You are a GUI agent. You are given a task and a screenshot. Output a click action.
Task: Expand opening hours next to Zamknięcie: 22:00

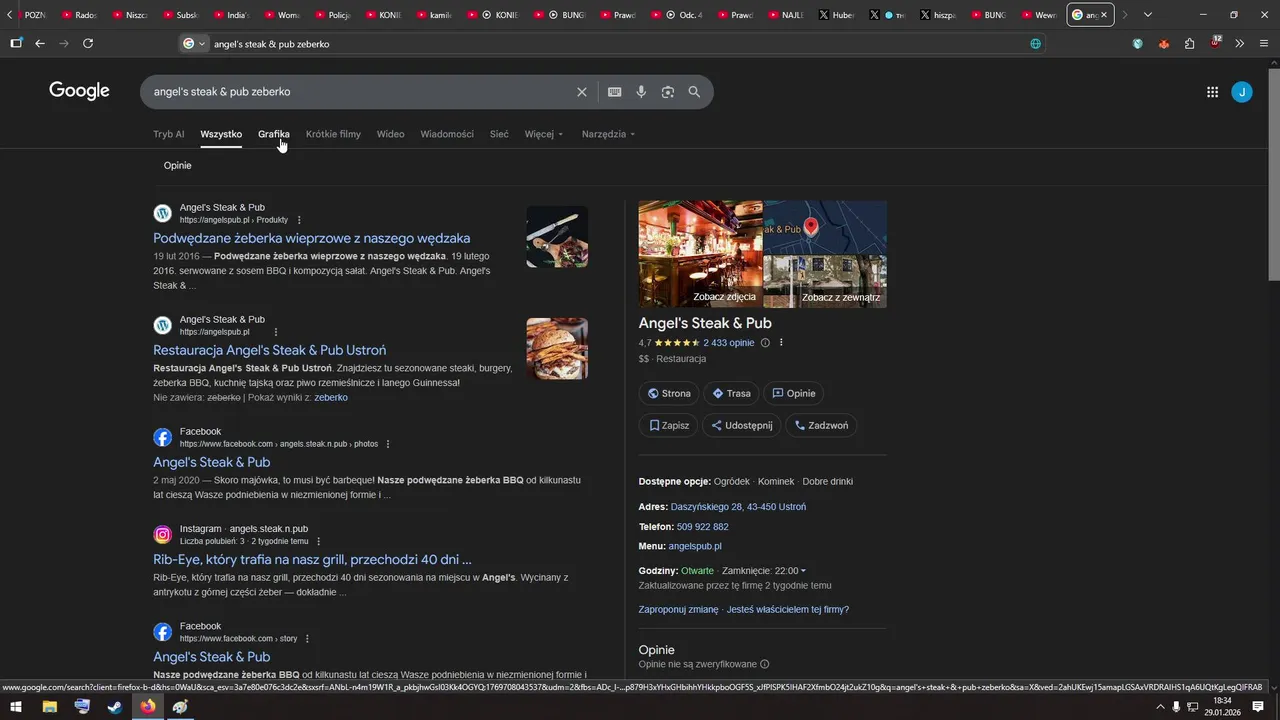803,571
